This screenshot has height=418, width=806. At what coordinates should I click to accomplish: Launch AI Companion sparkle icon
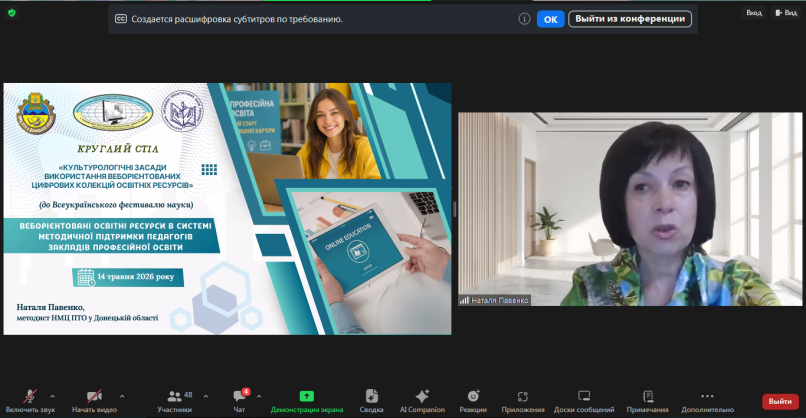pyautogui.click(x=422, y=396)
